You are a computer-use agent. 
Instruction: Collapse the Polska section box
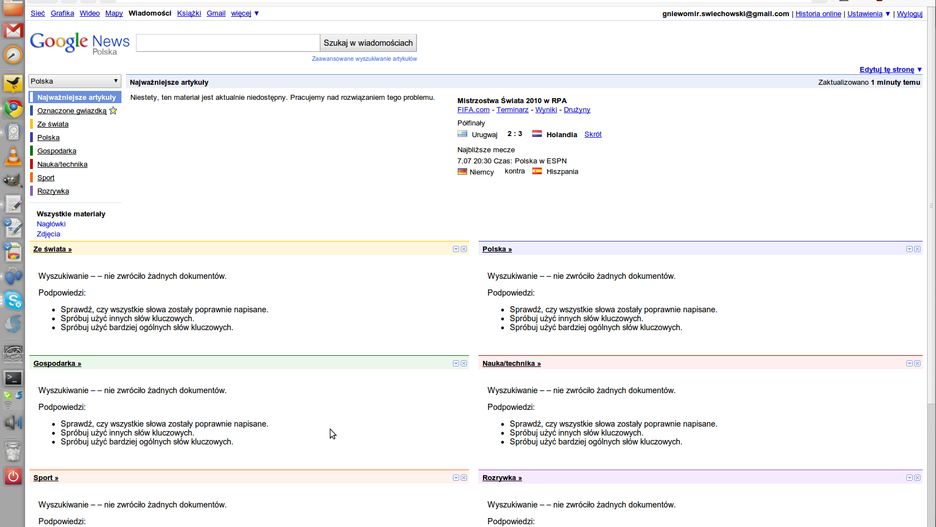tap(906, 249)
